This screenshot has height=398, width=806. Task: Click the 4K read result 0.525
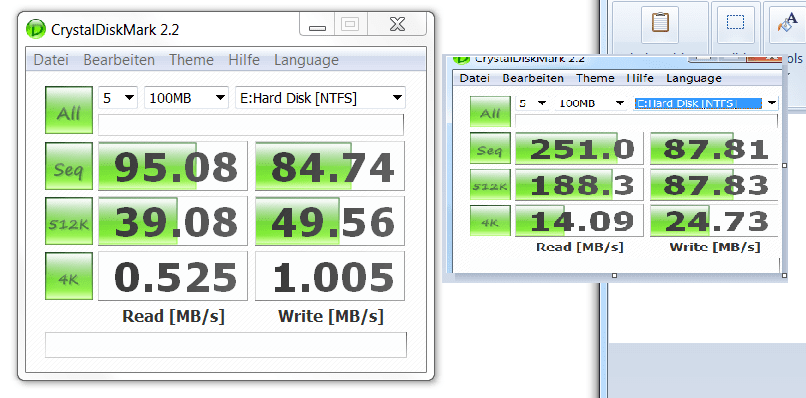point(173,276)
